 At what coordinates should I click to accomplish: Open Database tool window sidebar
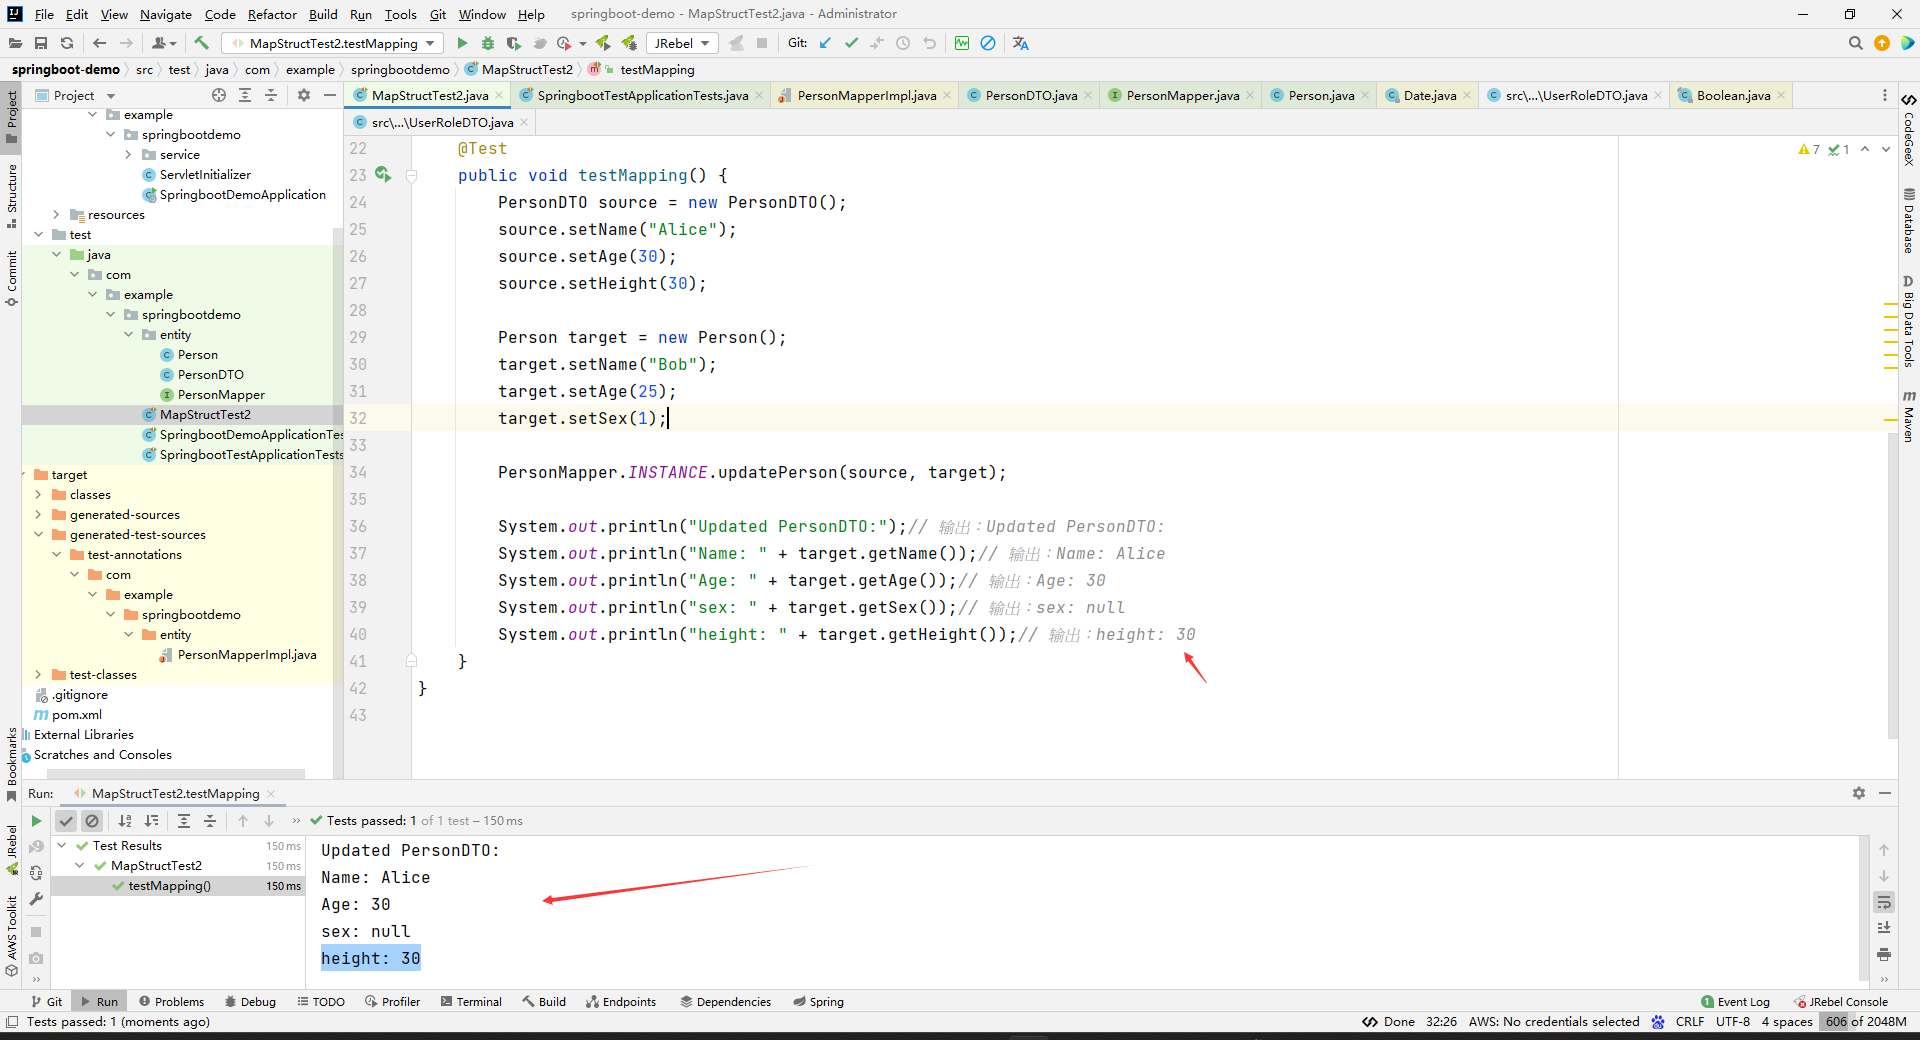pyautogui.click(x=1909, y=221)
